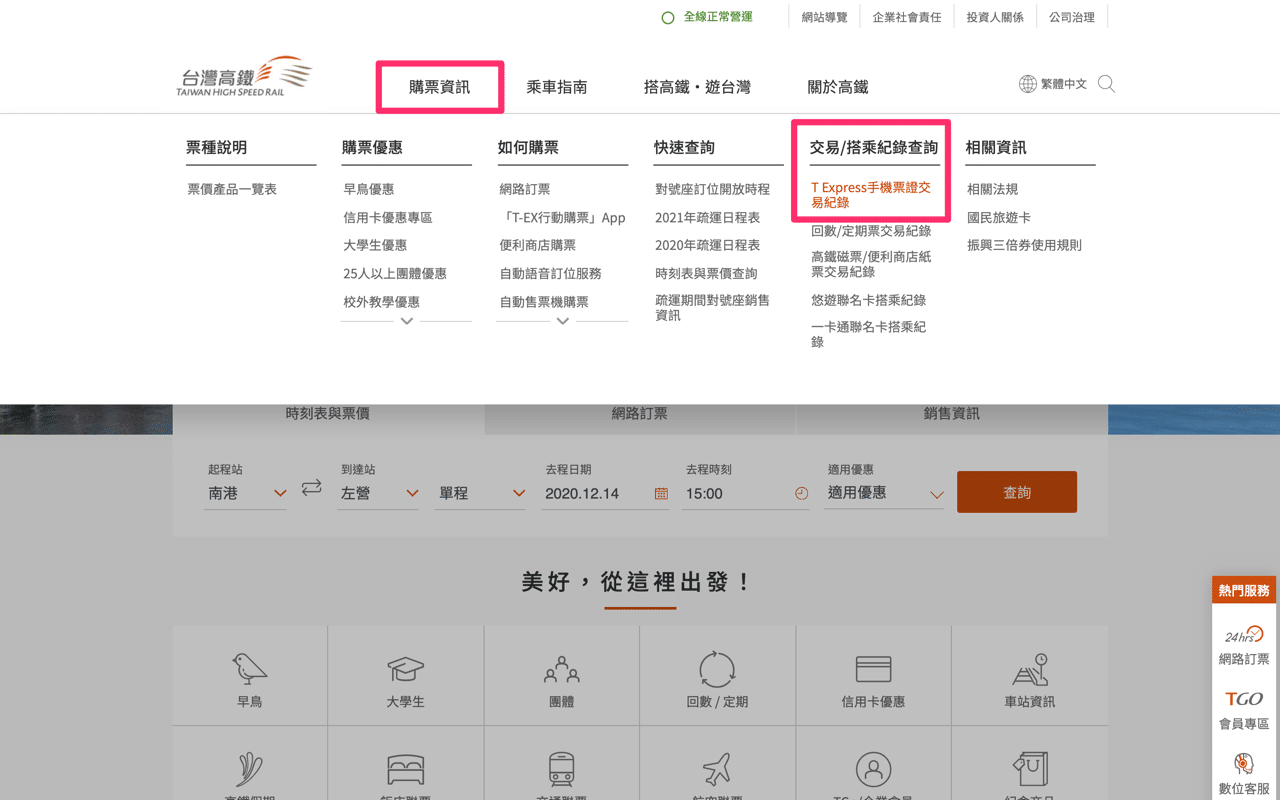Open T Express手機票證交易紀錄 link

coord(871,195)
